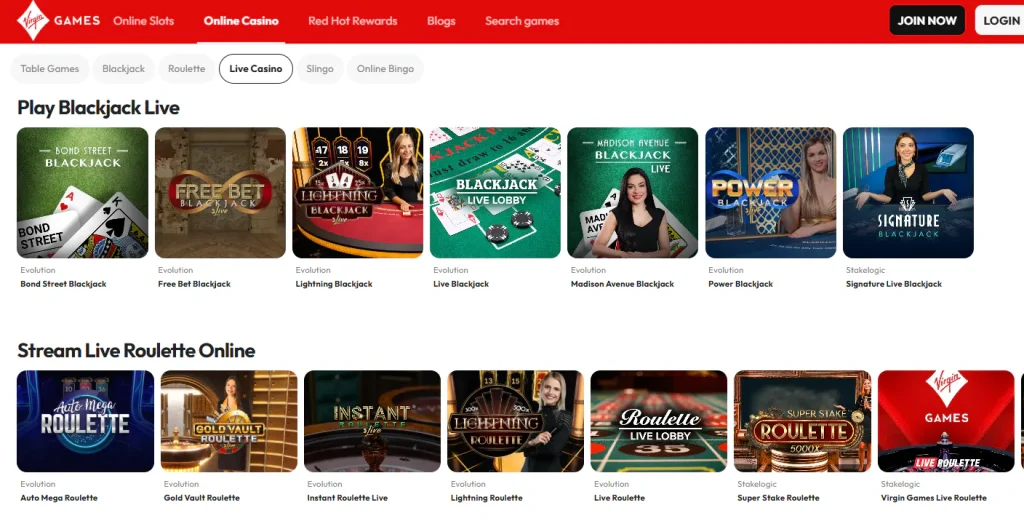Select the Live Casino filter
This screenshot has width=1024, height=521.
click(x=256, y=69)
